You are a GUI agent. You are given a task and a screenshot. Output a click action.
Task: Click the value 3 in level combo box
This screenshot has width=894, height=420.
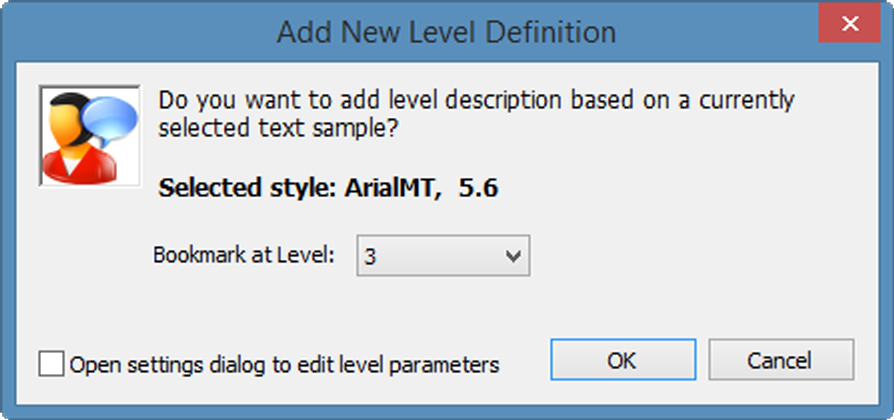click(371, 256)
